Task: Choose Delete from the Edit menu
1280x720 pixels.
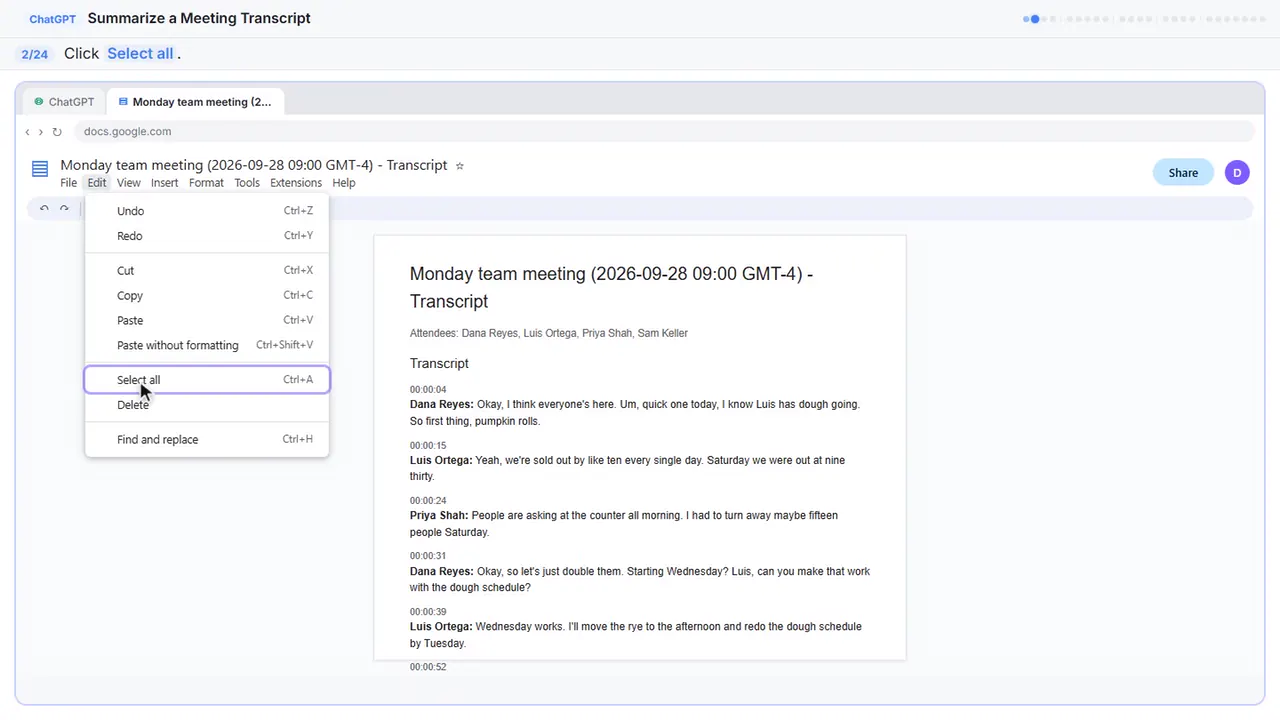Action: 207,405
